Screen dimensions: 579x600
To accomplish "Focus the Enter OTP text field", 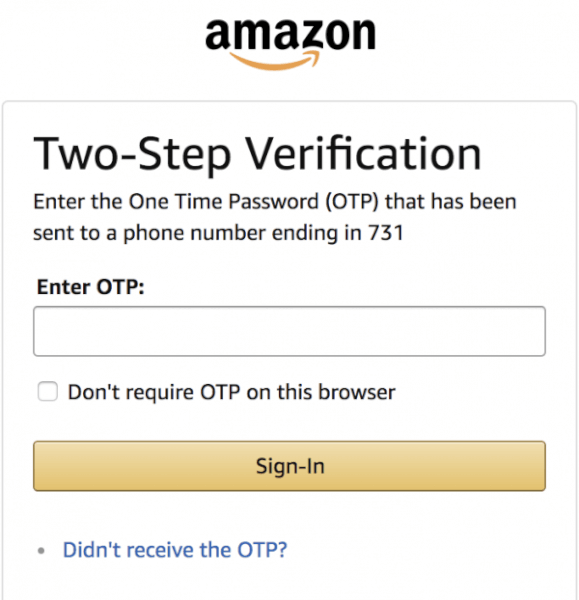I will (x=289, y=331).
